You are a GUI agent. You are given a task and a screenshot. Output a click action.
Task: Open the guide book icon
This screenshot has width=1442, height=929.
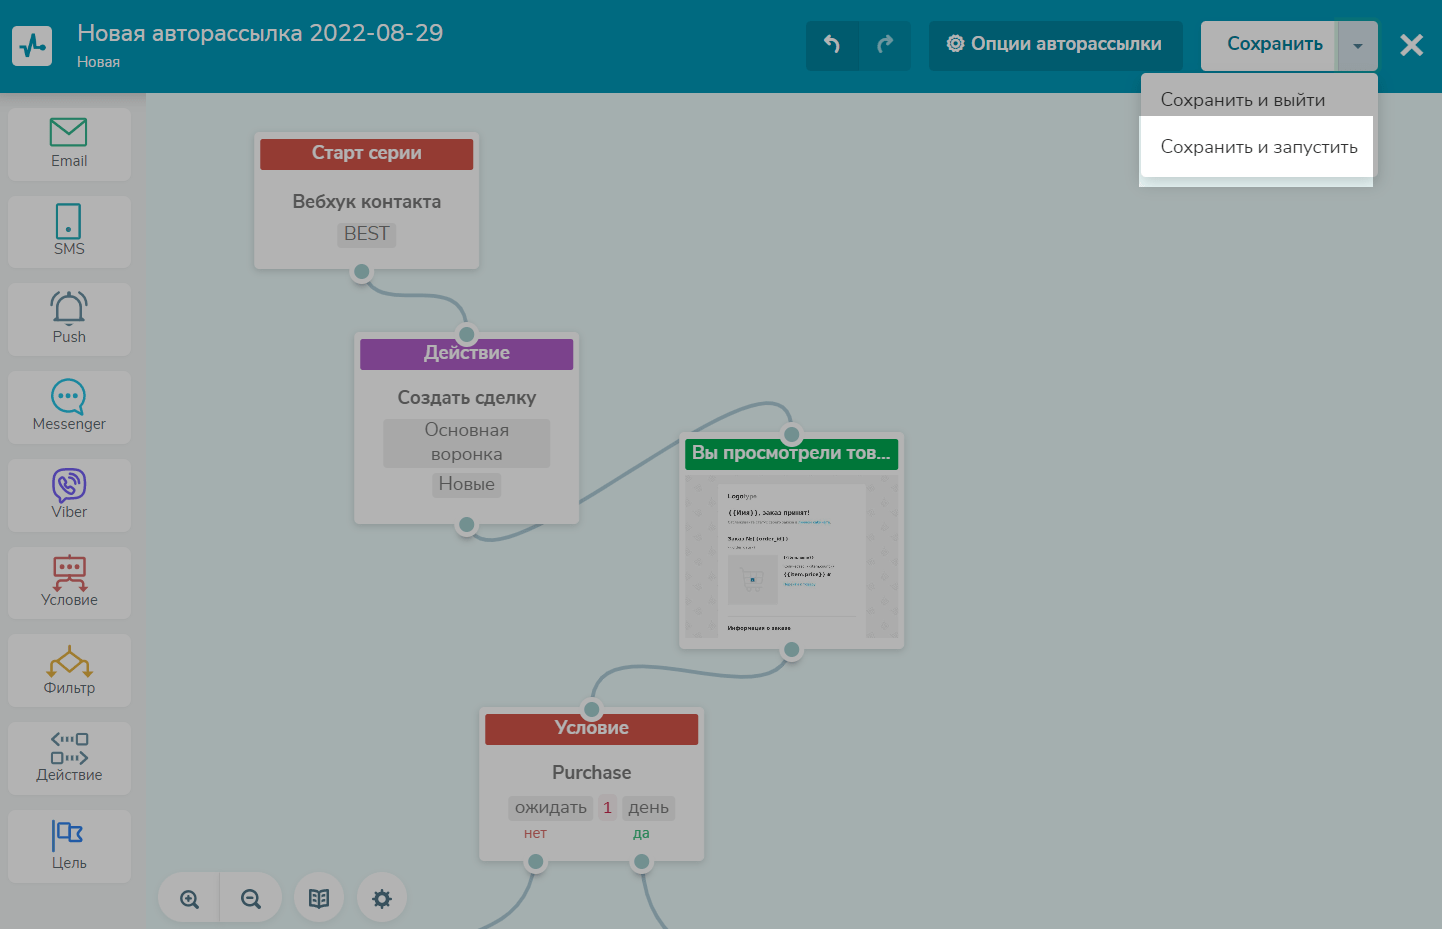pyautogui.click(x=319, y=899)
